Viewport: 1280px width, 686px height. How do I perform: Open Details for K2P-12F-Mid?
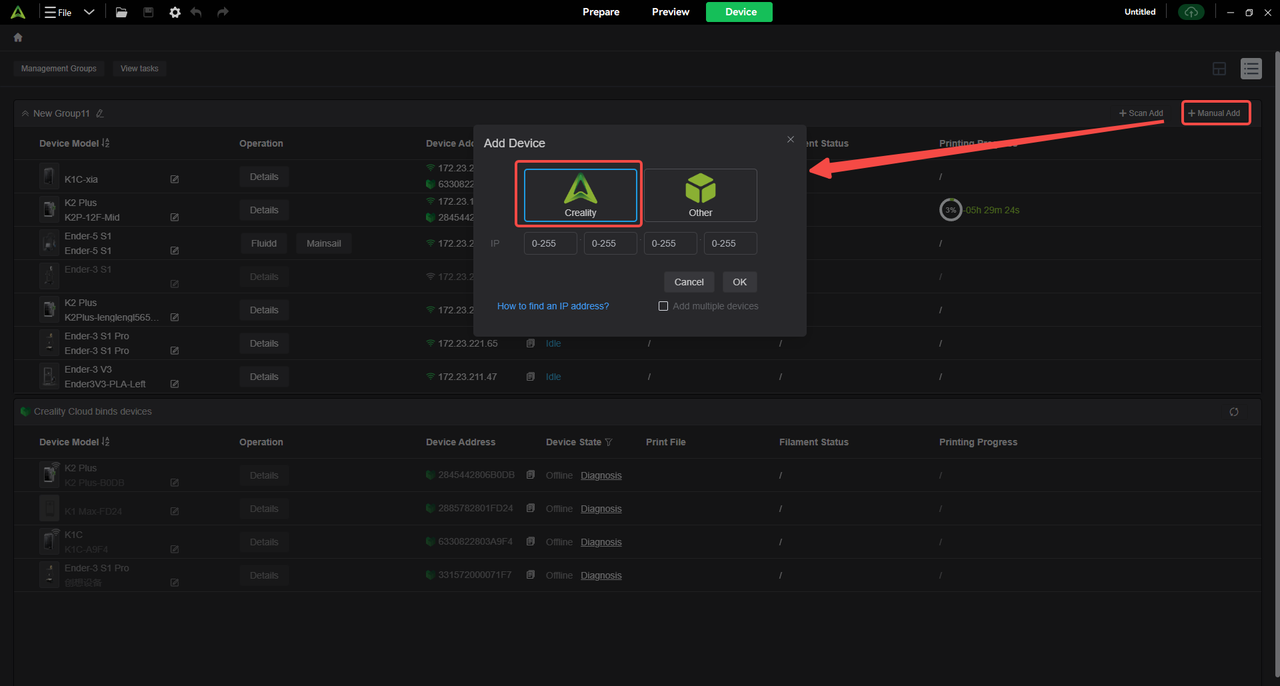coord(264,210)
